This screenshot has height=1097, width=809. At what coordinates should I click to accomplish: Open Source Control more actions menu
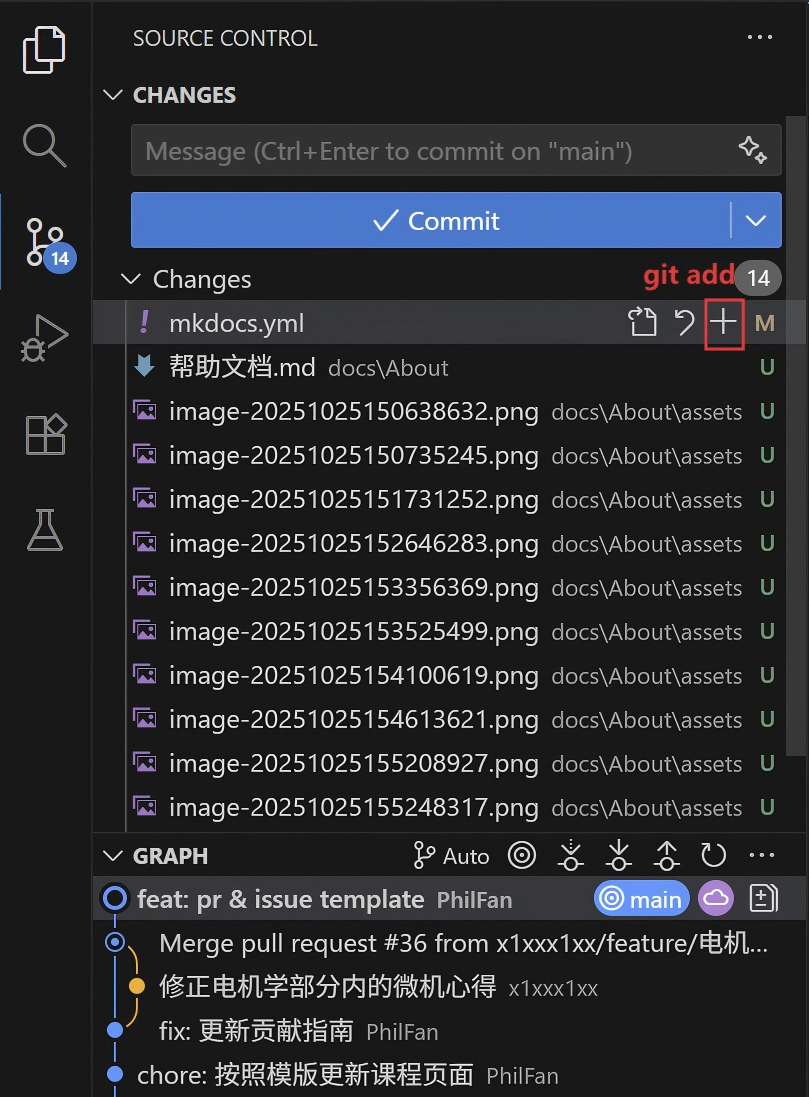[x=760, y=38]
